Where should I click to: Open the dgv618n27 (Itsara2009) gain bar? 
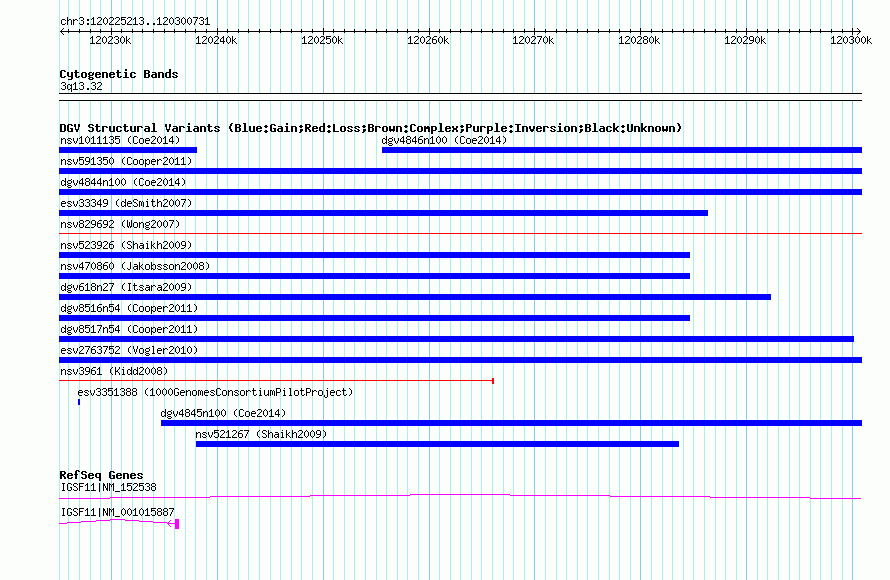point(415,297)
